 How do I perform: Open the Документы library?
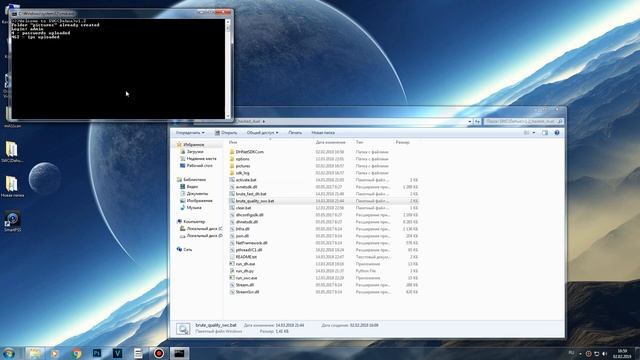(x=197, y=193)
